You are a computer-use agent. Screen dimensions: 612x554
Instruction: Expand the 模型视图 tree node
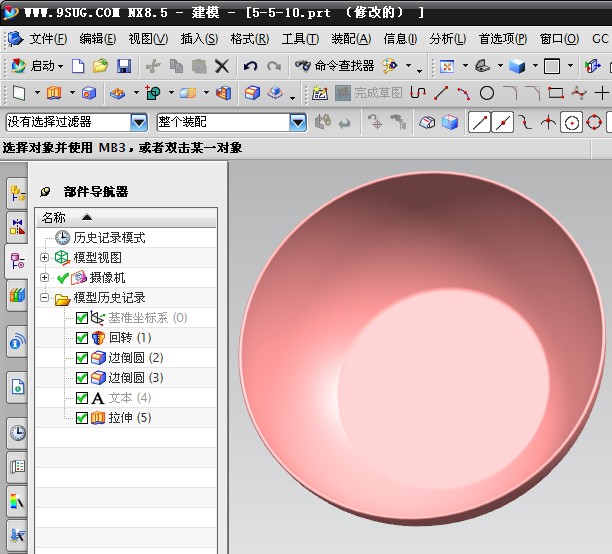coord(44,258)
